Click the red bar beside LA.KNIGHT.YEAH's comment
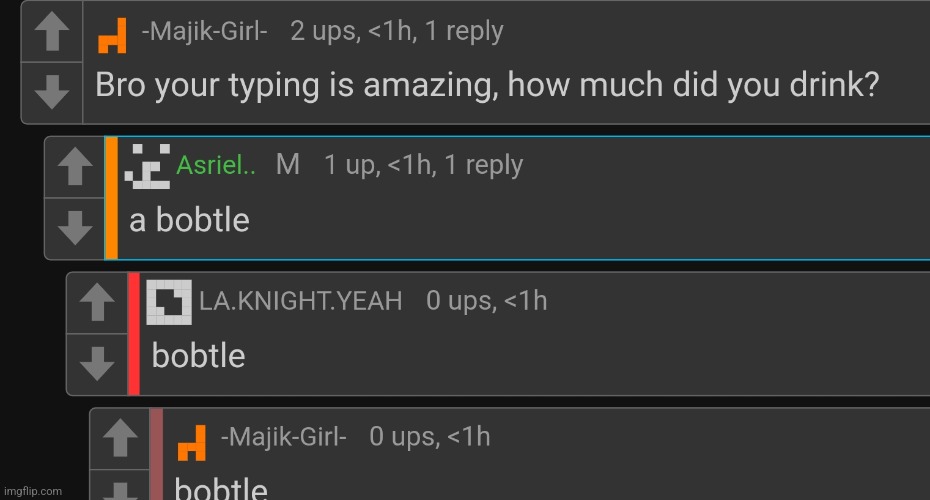Screen dimensions: 930x500 [x=133, y=334]
